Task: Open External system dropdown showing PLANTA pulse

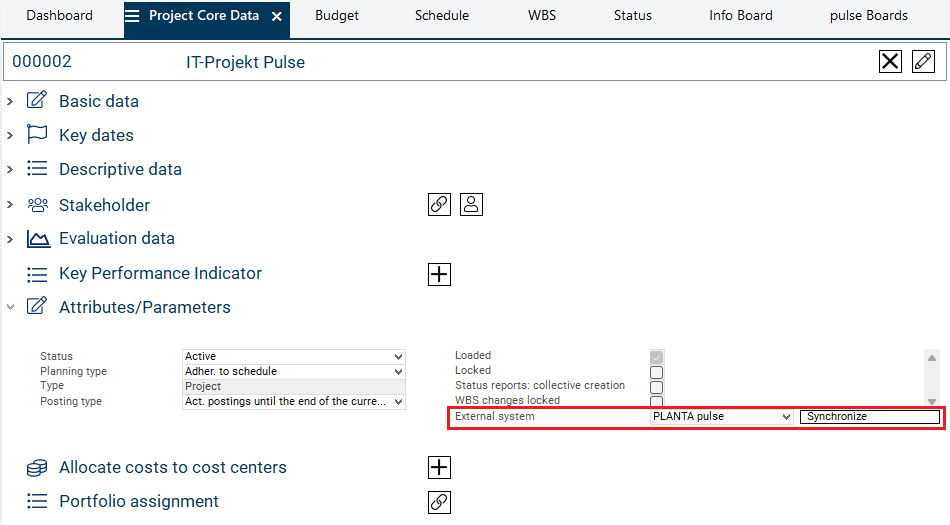Action: [x=786, y=417]
